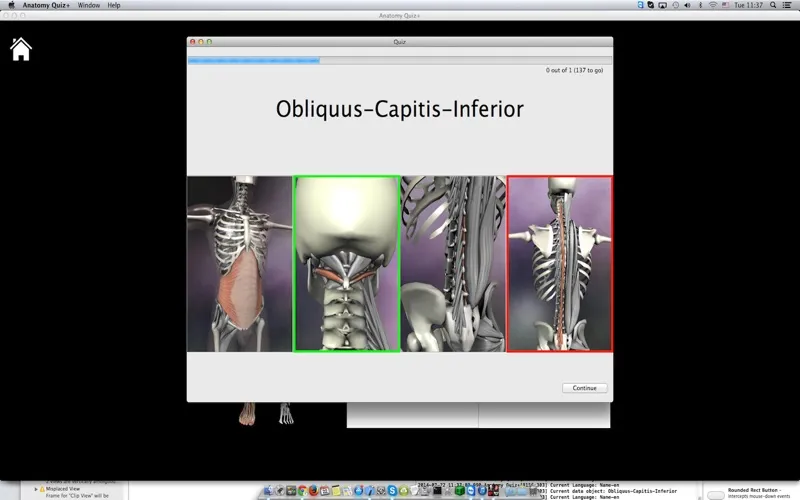Click the foot skeleton thumbnail behind the quiz
The width and height of the screenshot is (800, 500).
(x=286, y=414)
